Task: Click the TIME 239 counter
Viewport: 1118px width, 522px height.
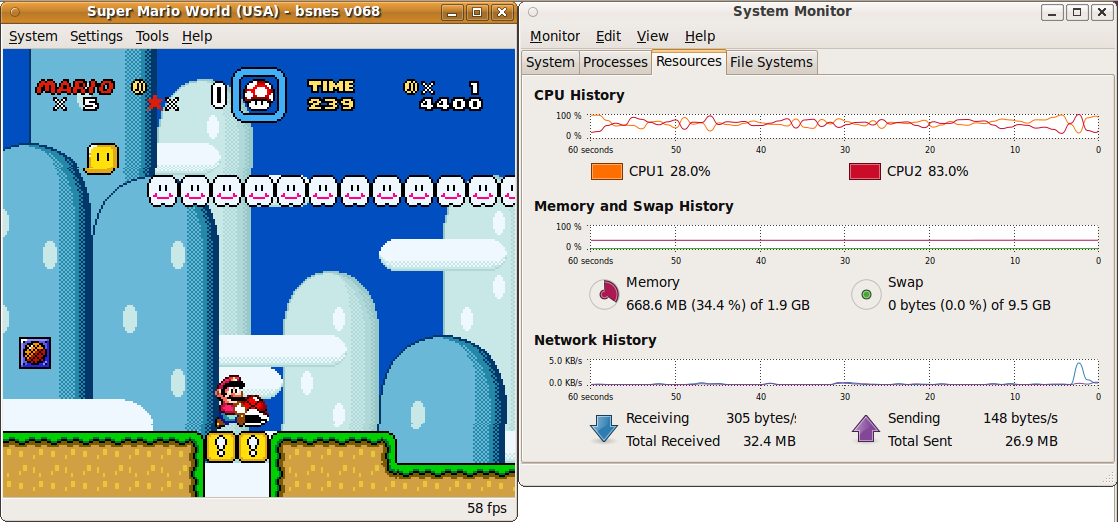Action: (x=331, y=95)
